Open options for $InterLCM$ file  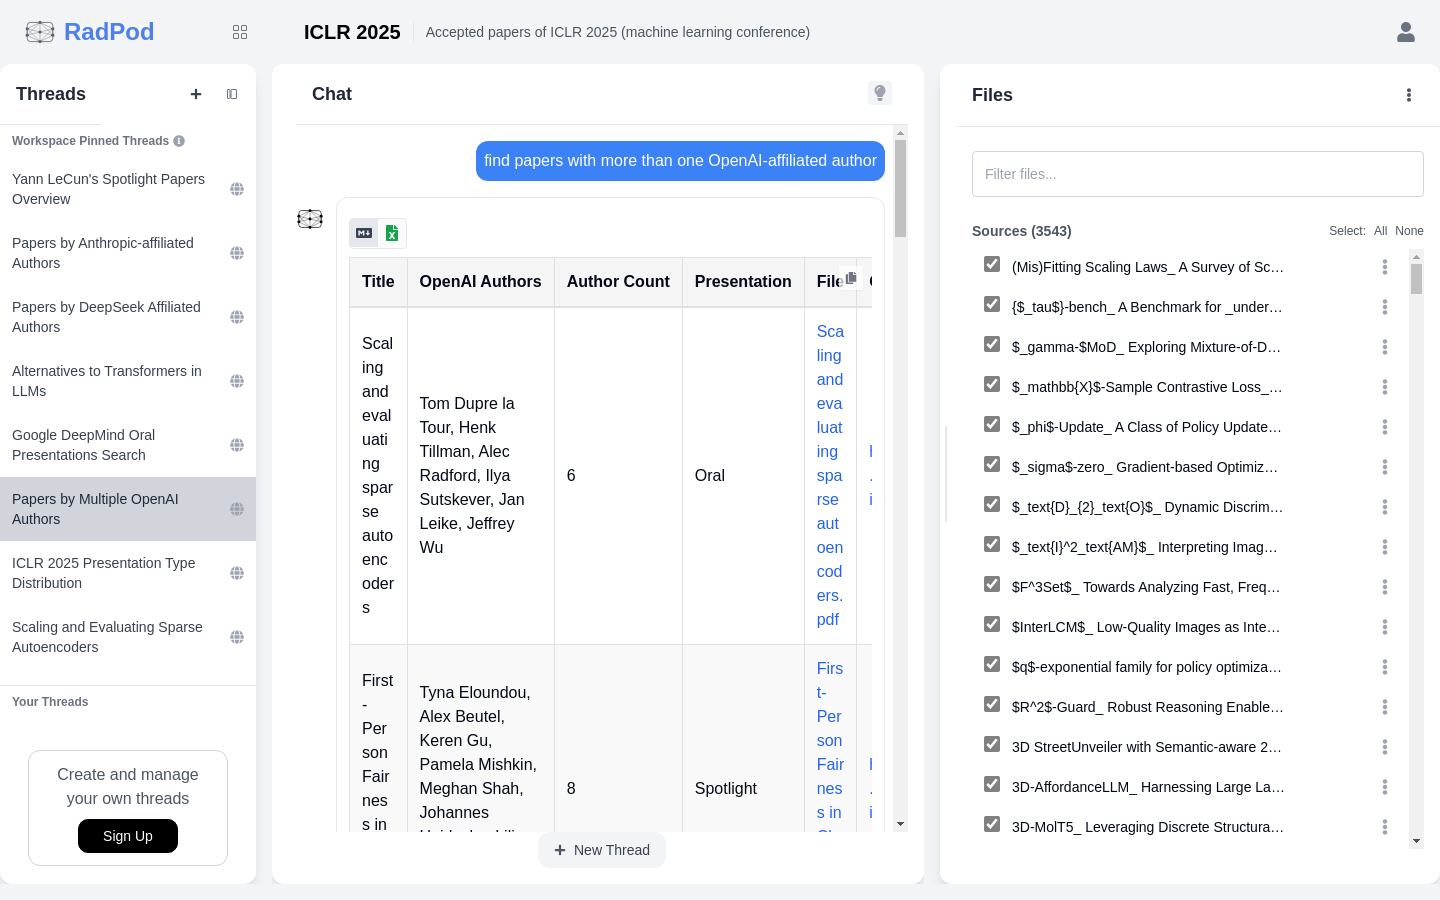[1385, 627]
